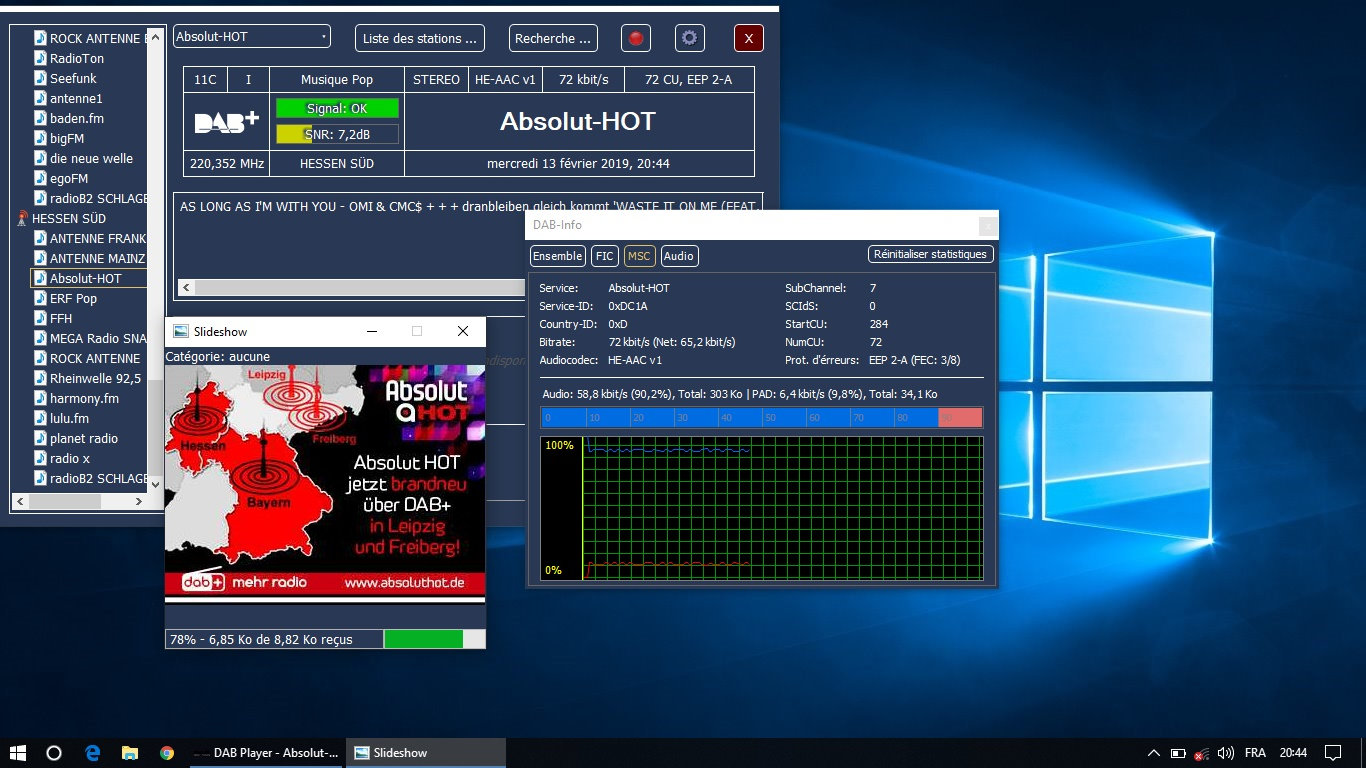This screenshot has height=768, width=1366.
Task: Open settings with the gear icon
Action: click(689, 39)
